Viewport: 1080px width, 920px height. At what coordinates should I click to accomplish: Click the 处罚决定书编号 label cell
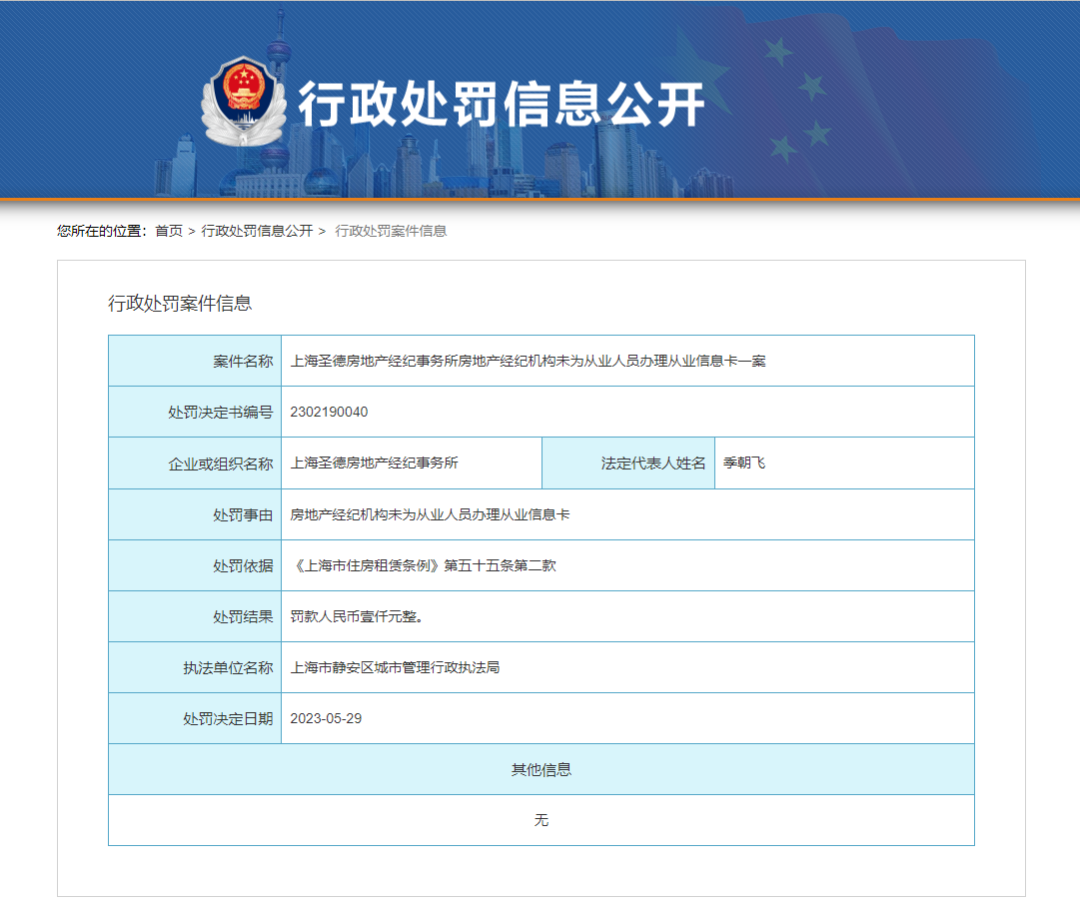(195, 412)
